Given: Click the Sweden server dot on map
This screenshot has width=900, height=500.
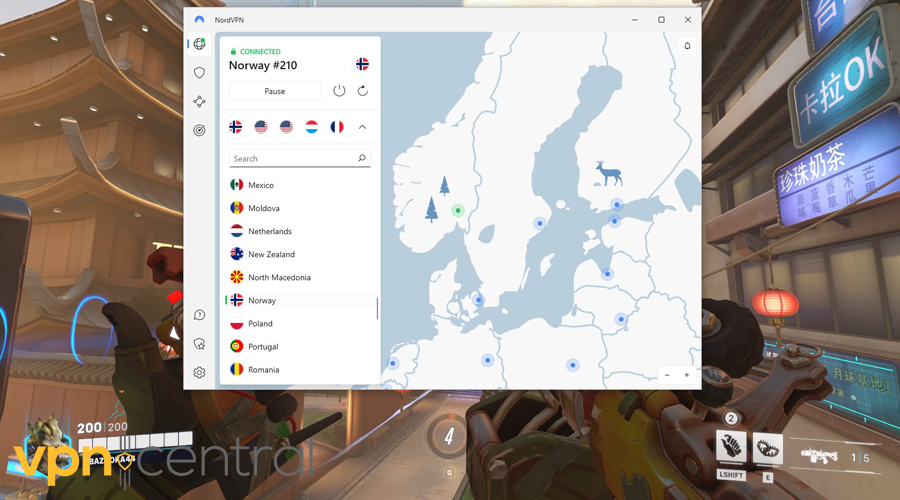Looking at the screenshot, I should point(540,223).
